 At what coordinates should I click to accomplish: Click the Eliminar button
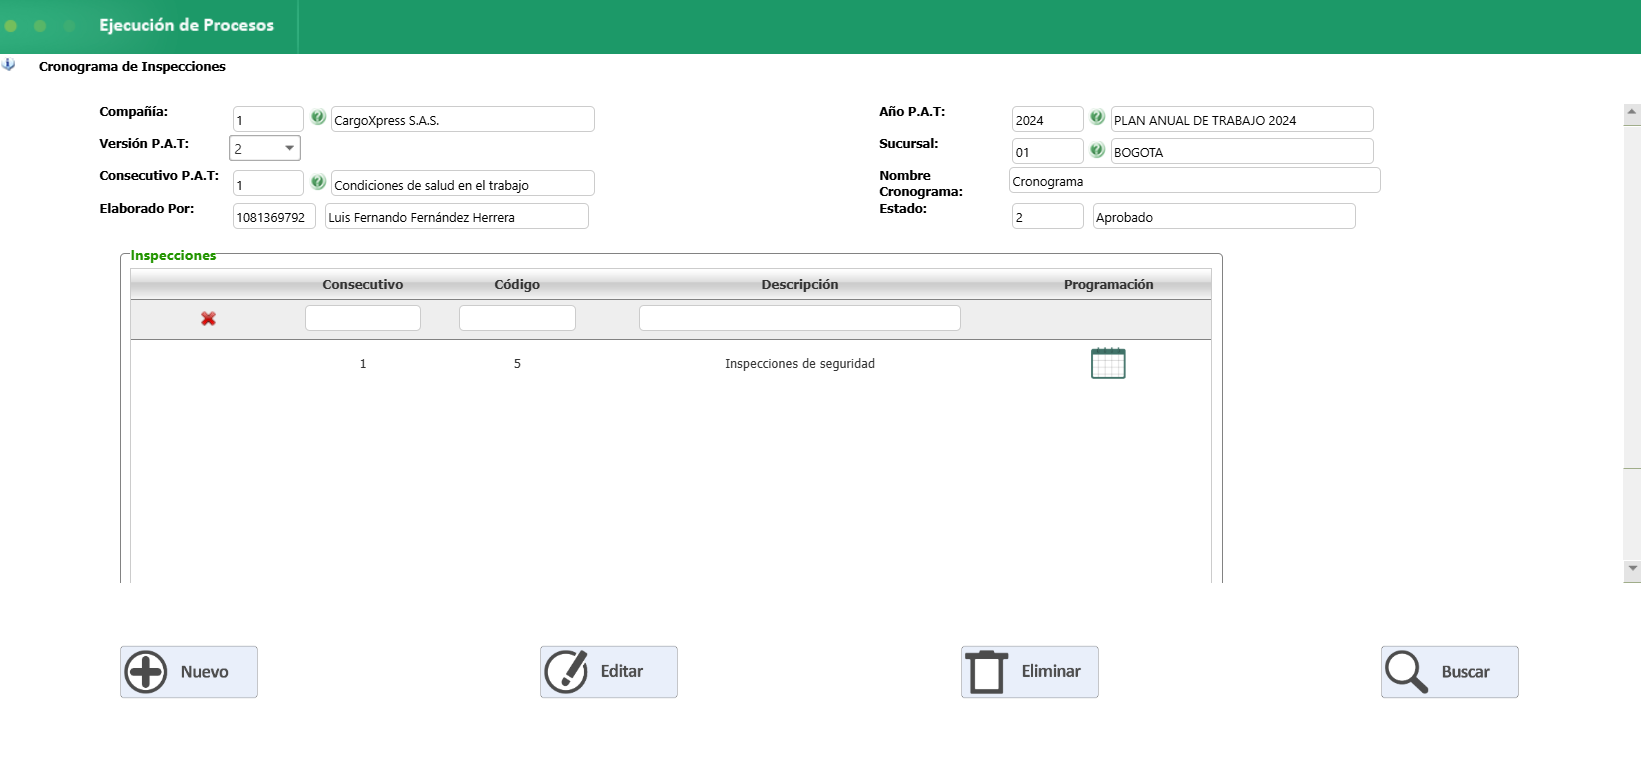tap(1030, 672)
